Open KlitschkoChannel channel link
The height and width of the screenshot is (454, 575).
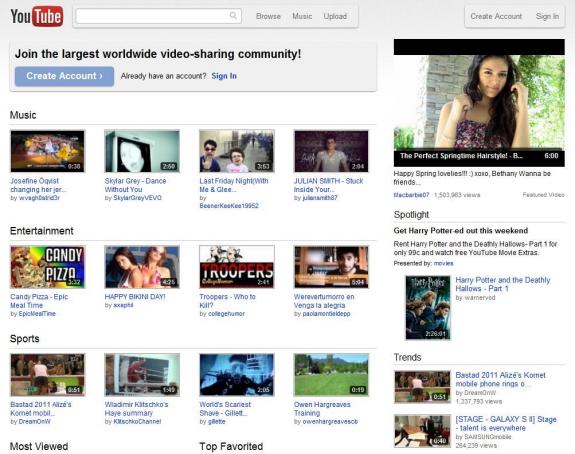[x=137, y=421]
